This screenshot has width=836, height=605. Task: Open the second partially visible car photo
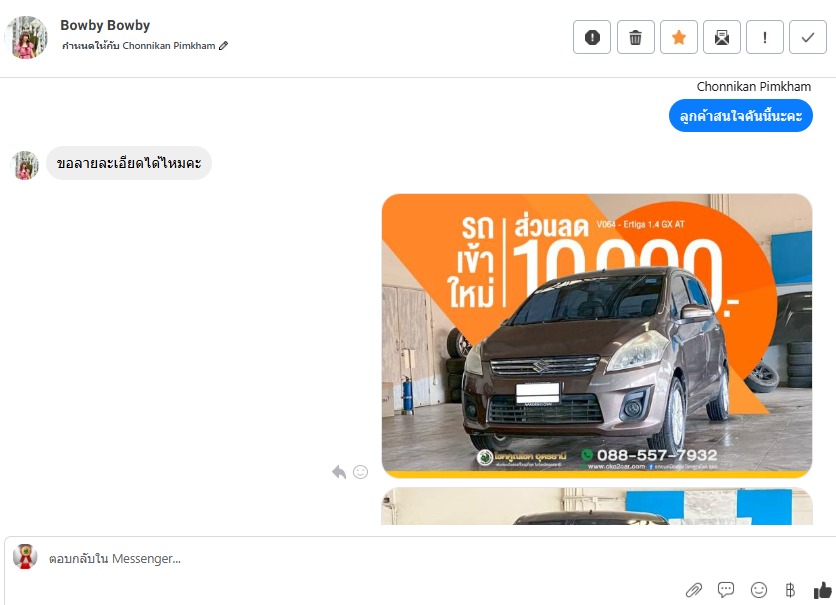click(x=597, y=506)
